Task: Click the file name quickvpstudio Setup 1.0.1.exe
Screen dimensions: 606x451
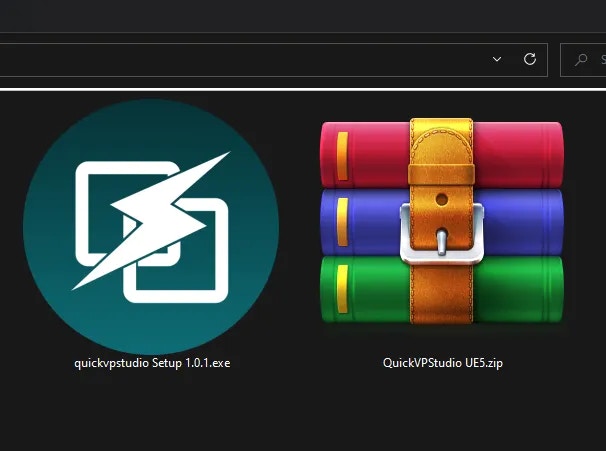Action: (x=152, y=363)
